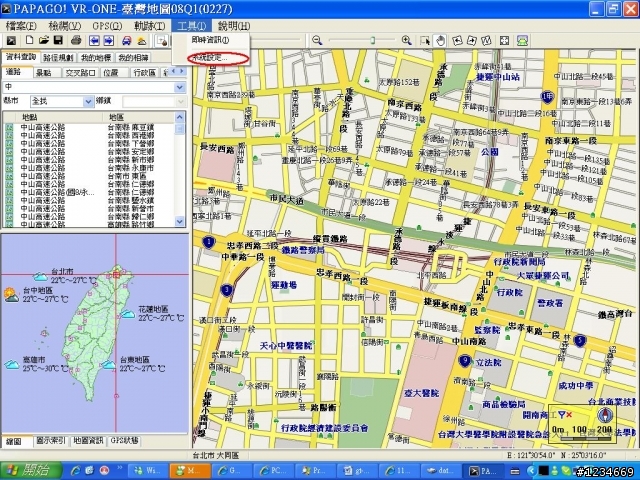Click the Taichung sunny weather icon

[x=11, y=295]
